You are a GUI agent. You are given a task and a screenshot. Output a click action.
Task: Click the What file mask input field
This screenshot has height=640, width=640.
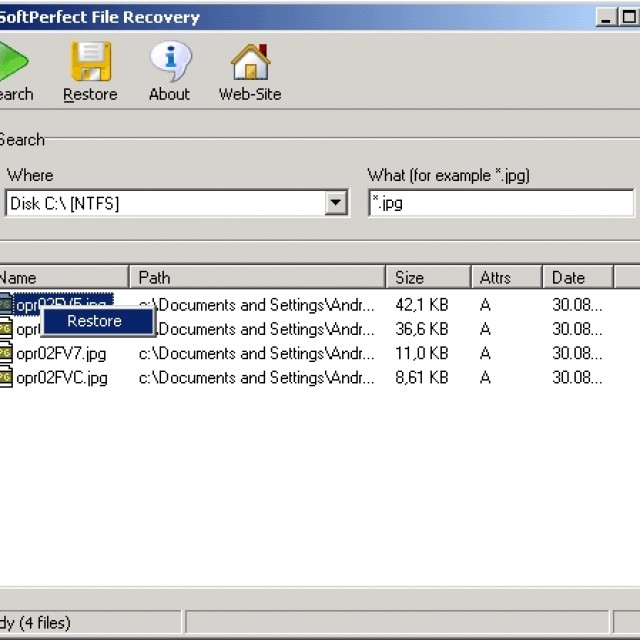coord(500,204)
